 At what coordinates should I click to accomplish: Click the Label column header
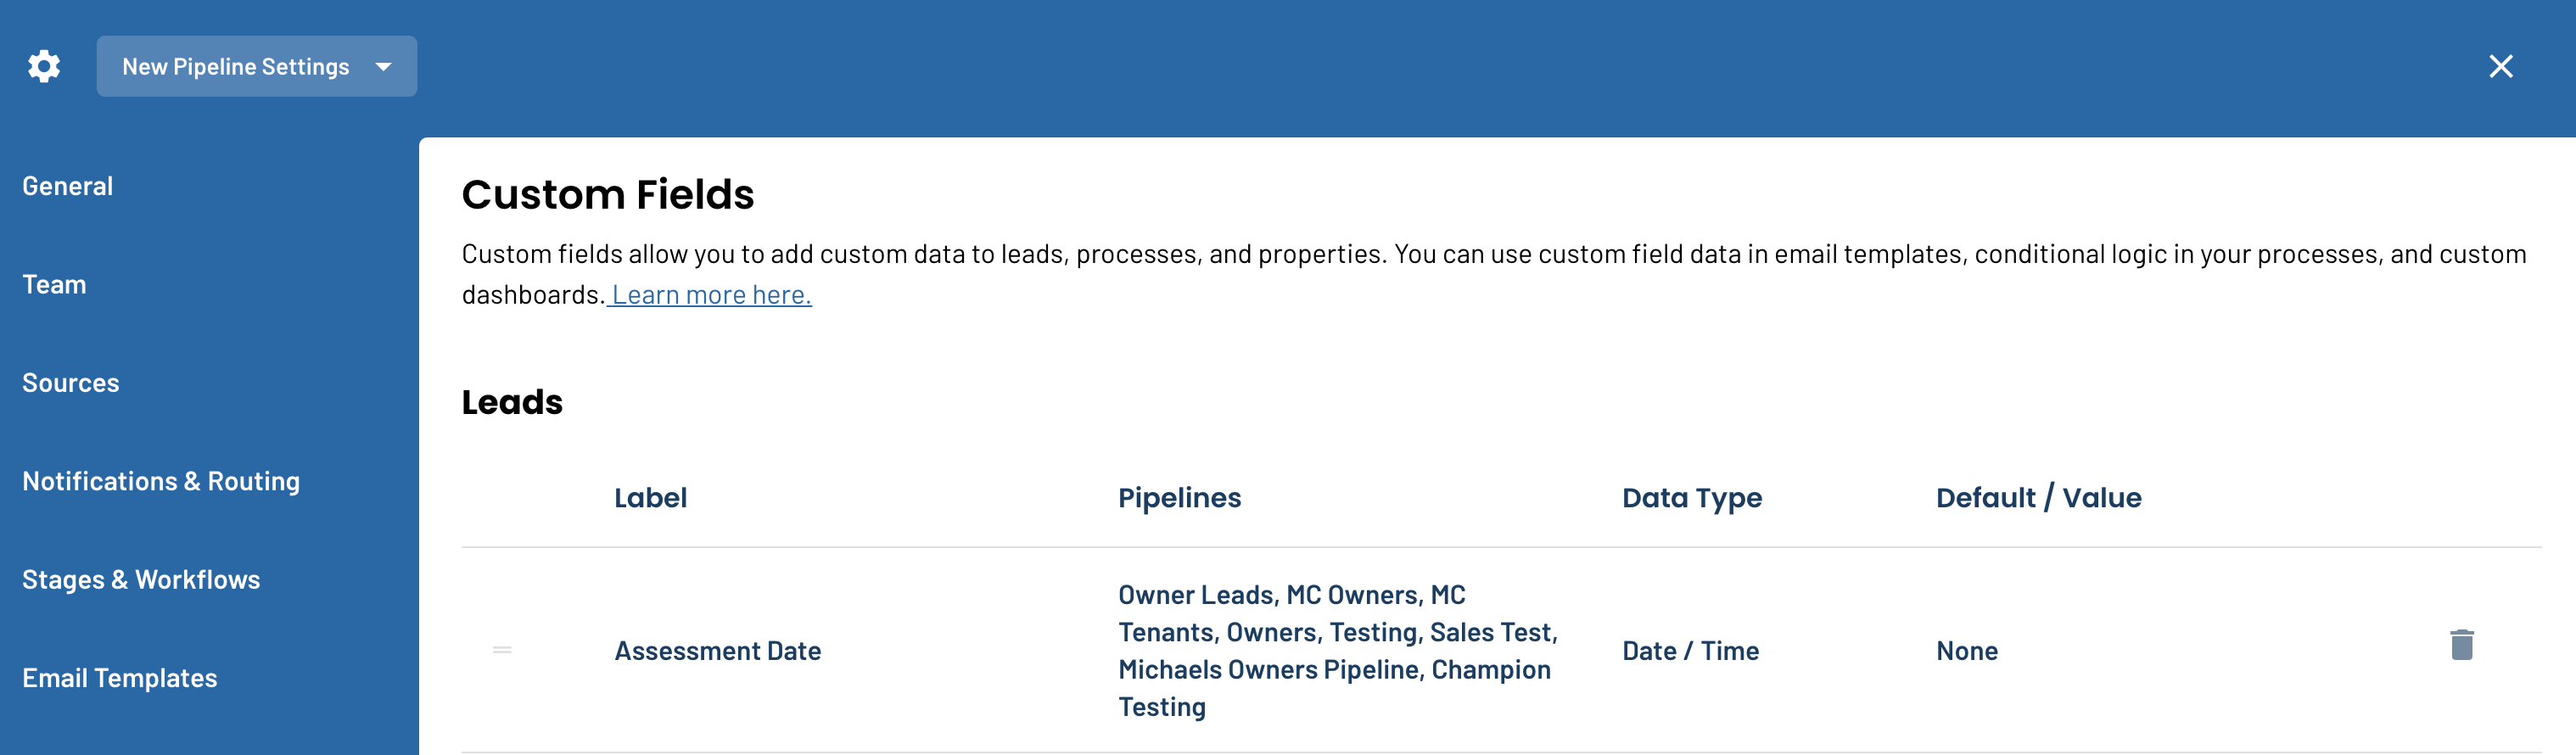tap(650, 498)
